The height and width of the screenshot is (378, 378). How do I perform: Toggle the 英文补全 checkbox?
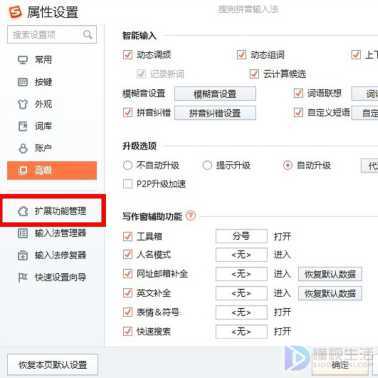(x=128, y=293)
